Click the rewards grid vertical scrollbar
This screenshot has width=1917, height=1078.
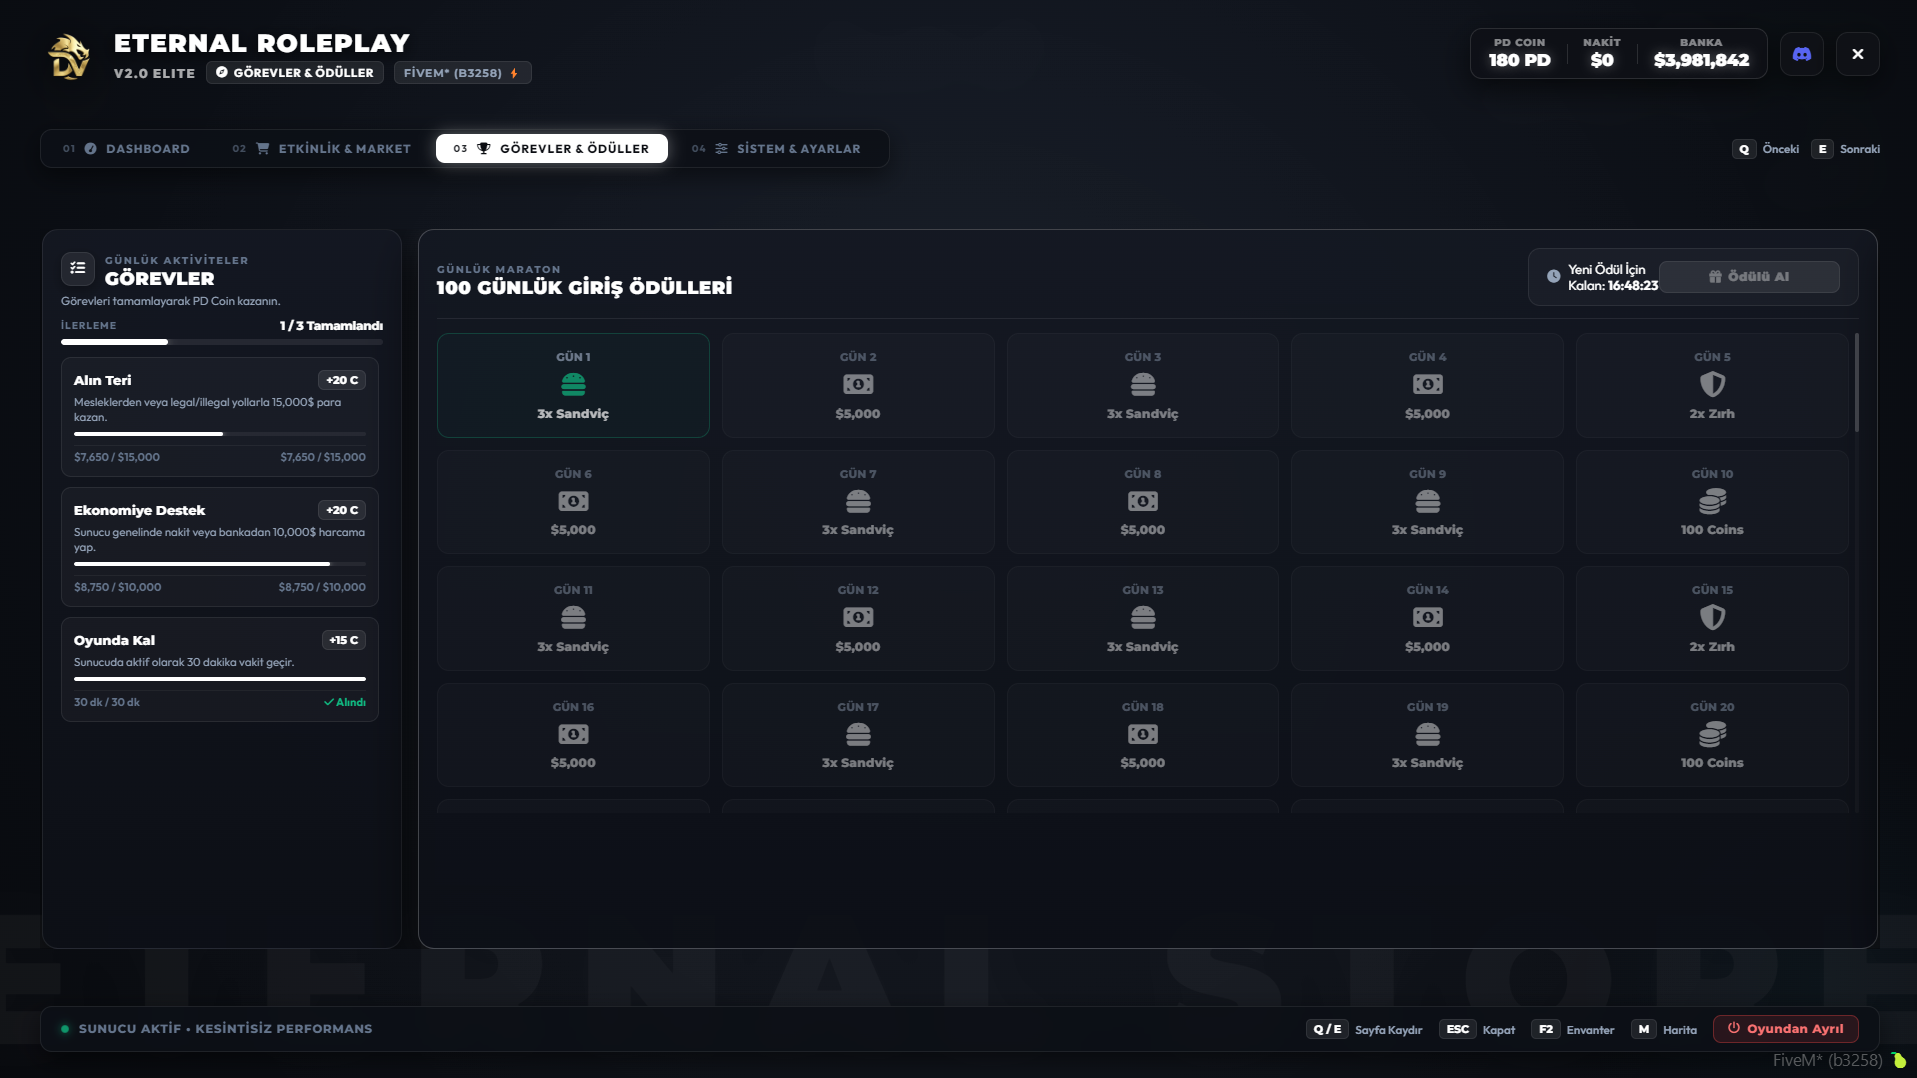(1857, 383)
